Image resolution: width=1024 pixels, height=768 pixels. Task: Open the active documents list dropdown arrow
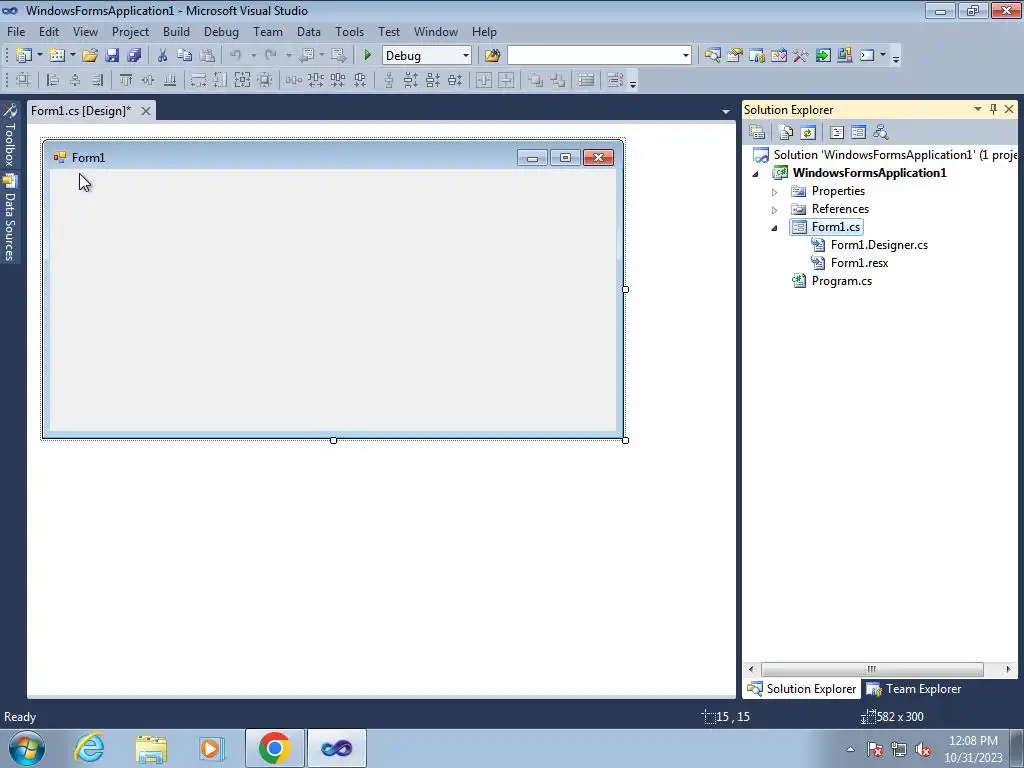pyautogui.click(x=726, y=112)
